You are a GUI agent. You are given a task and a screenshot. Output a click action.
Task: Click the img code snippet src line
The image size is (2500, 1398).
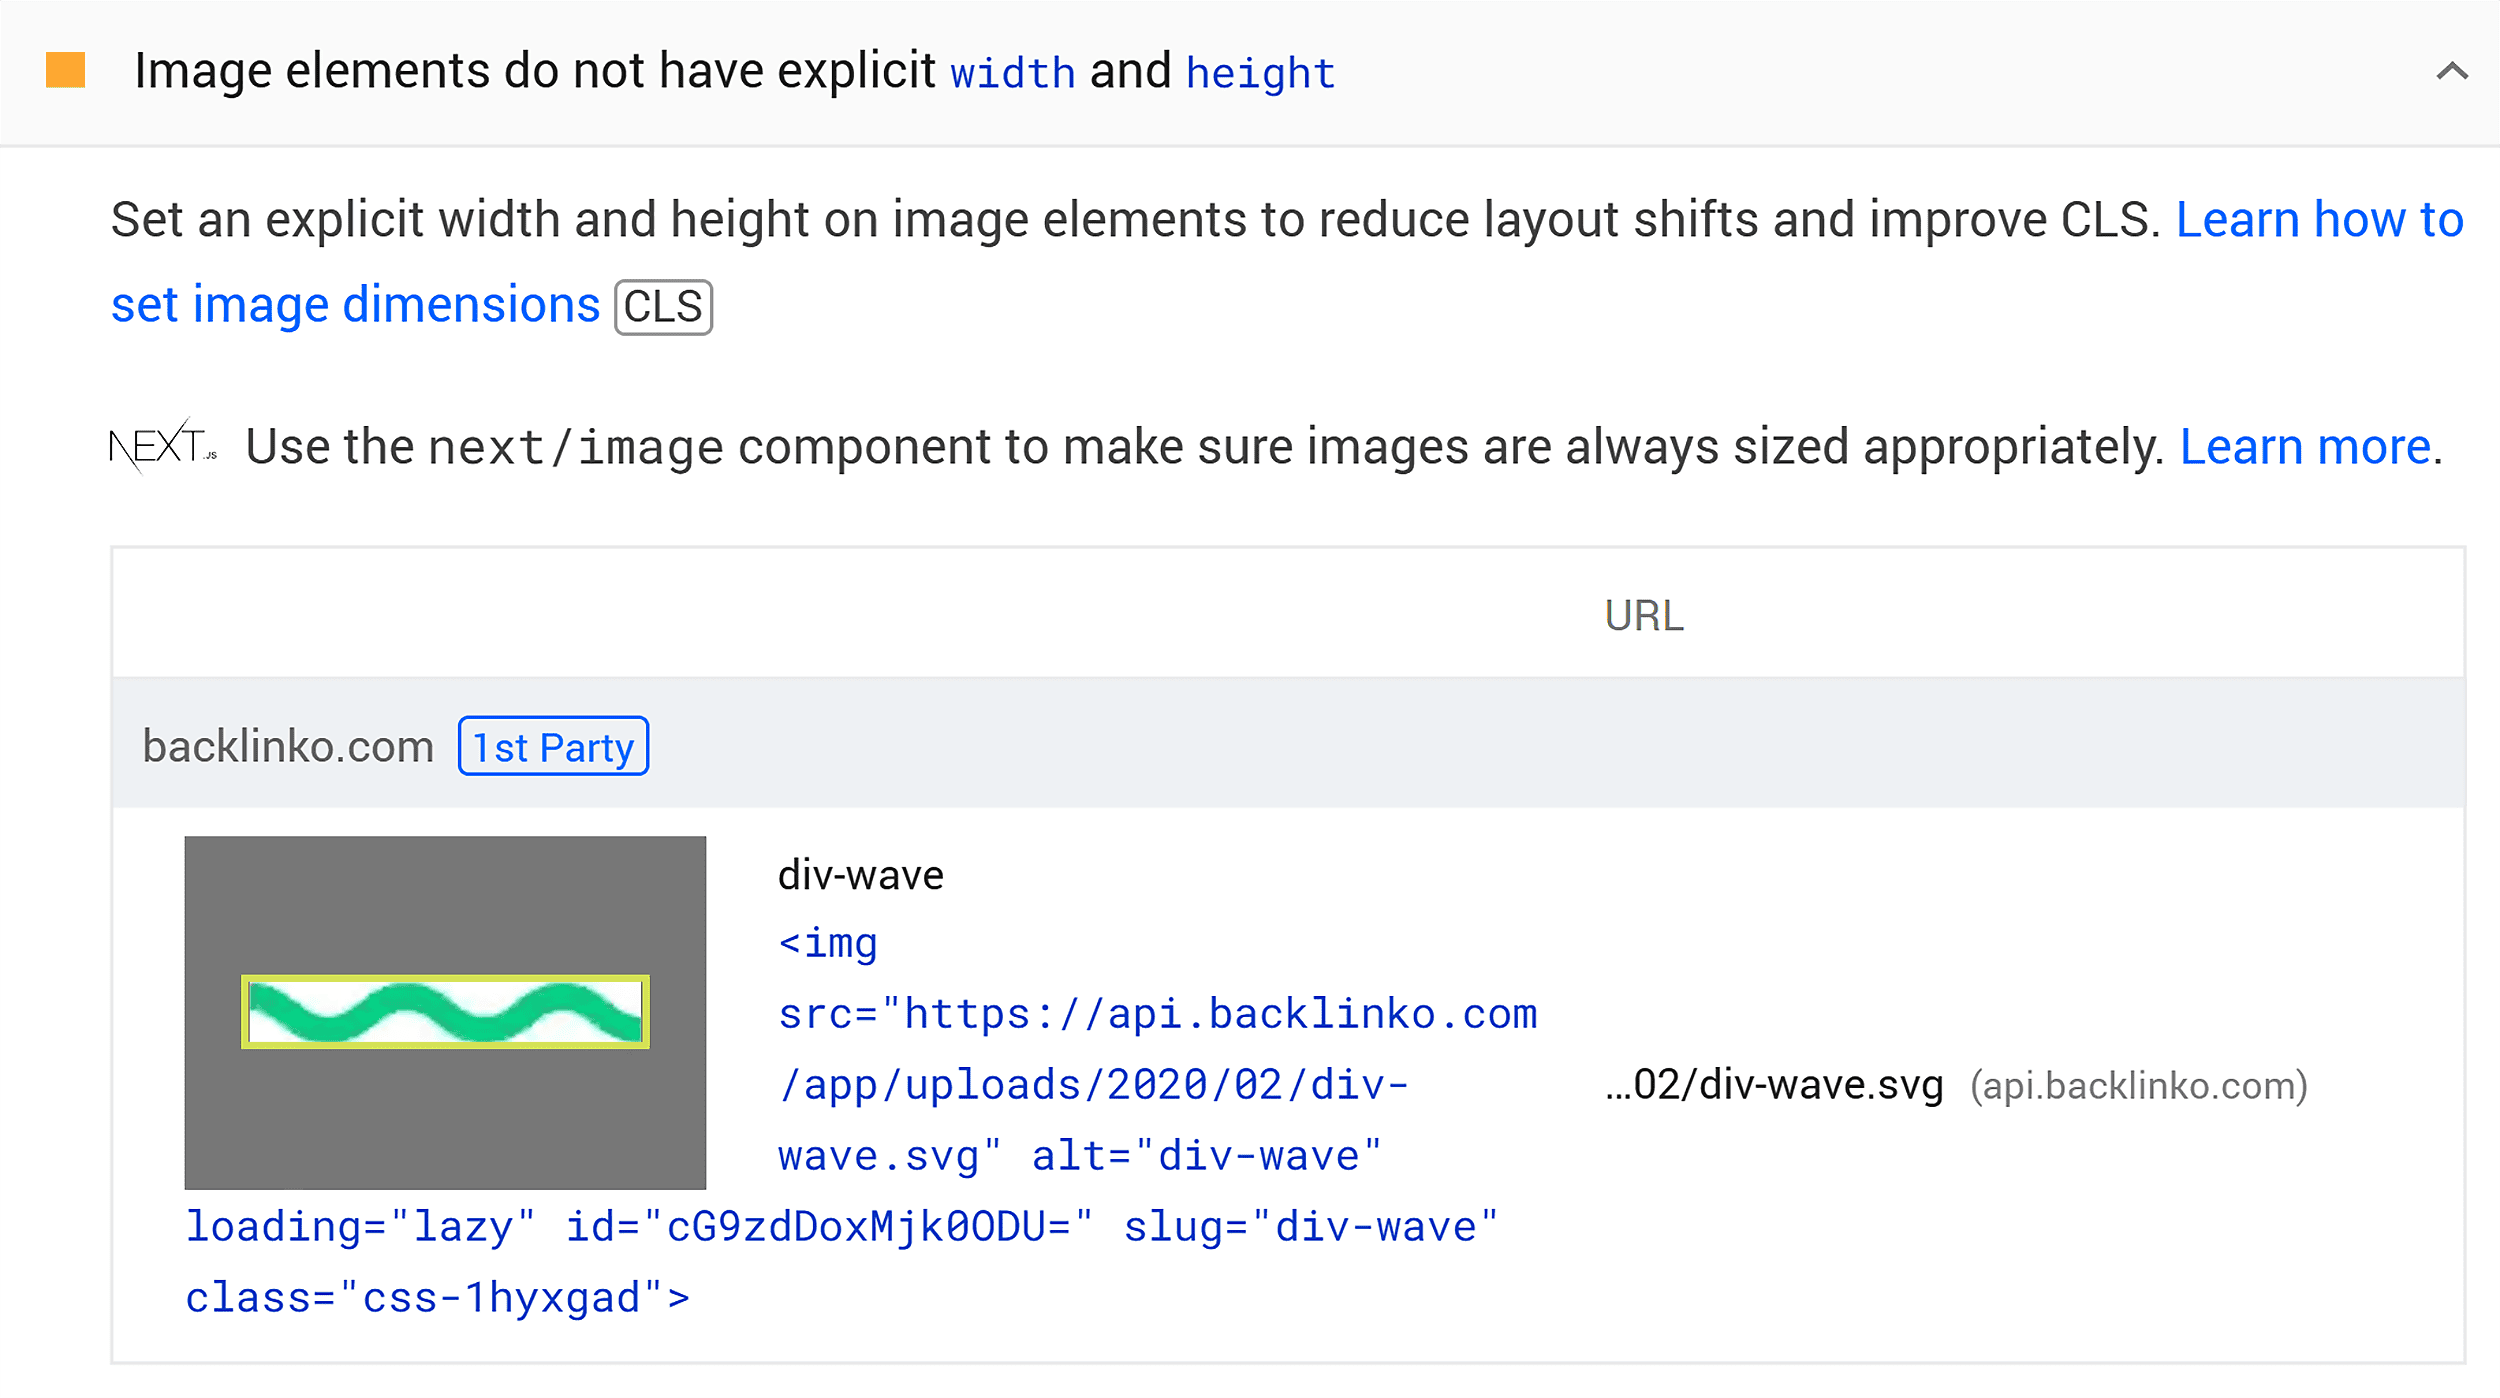[1158, 1014]
